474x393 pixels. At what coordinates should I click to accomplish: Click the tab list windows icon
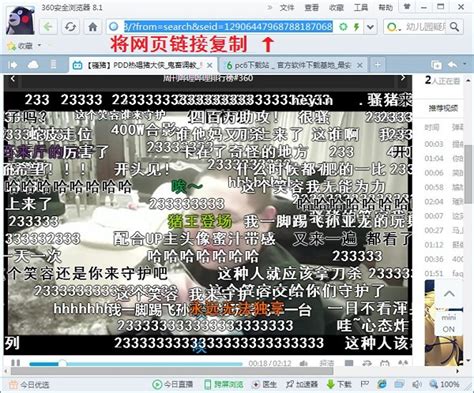click(x=436, y=65)
